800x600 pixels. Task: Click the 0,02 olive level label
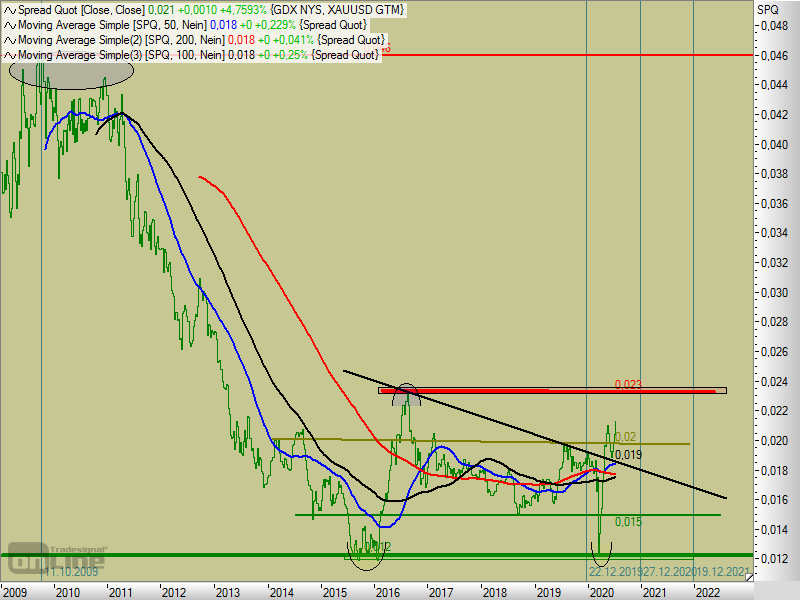626,437
